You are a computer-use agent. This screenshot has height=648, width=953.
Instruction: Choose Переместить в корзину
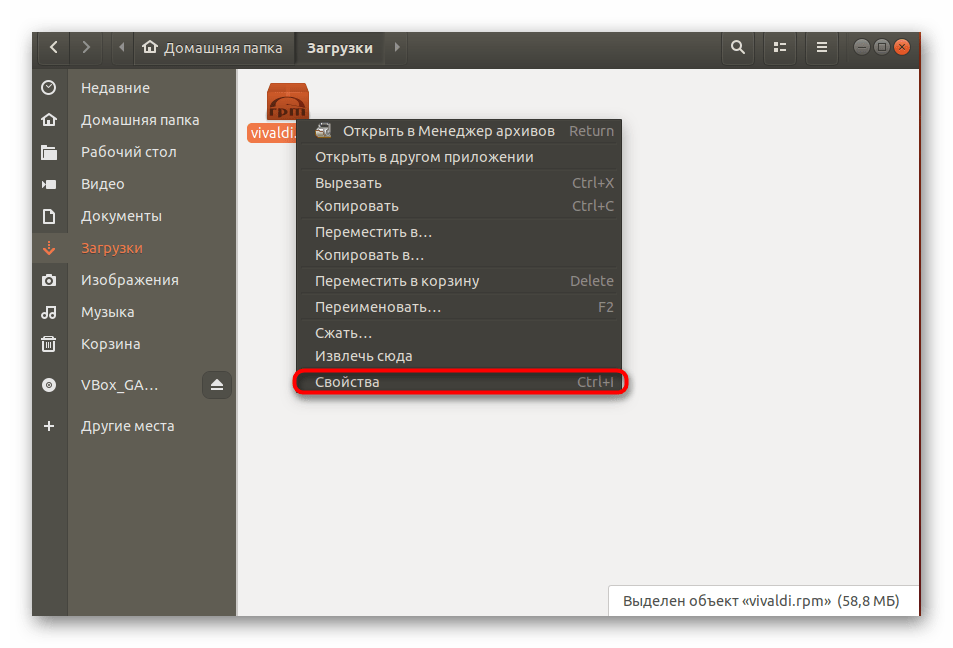pos(397,281)
